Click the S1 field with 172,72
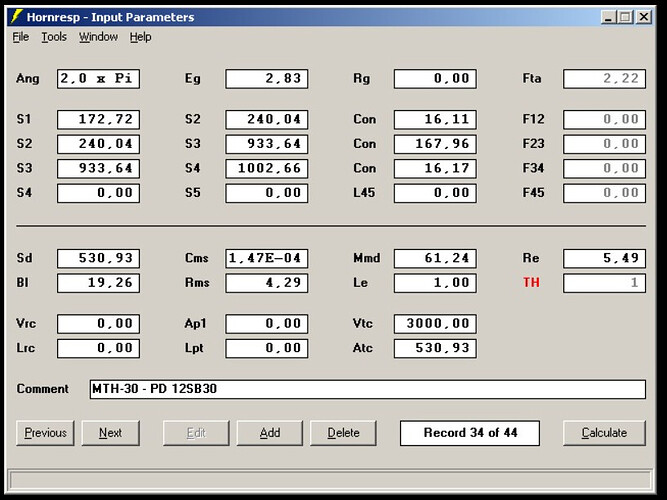Viewport: 667px width, 500px height. (x=98, y=120)
